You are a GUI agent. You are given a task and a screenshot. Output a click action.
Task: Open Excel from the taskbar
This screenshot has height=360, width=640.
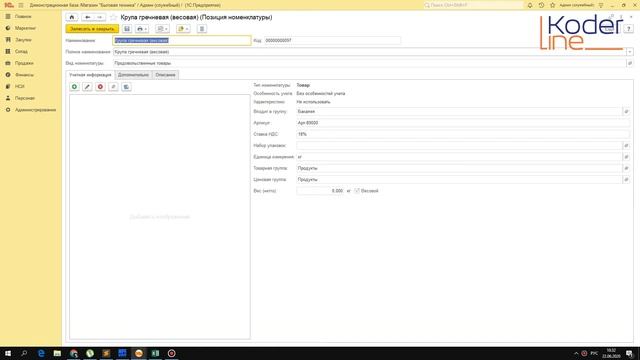156,353
